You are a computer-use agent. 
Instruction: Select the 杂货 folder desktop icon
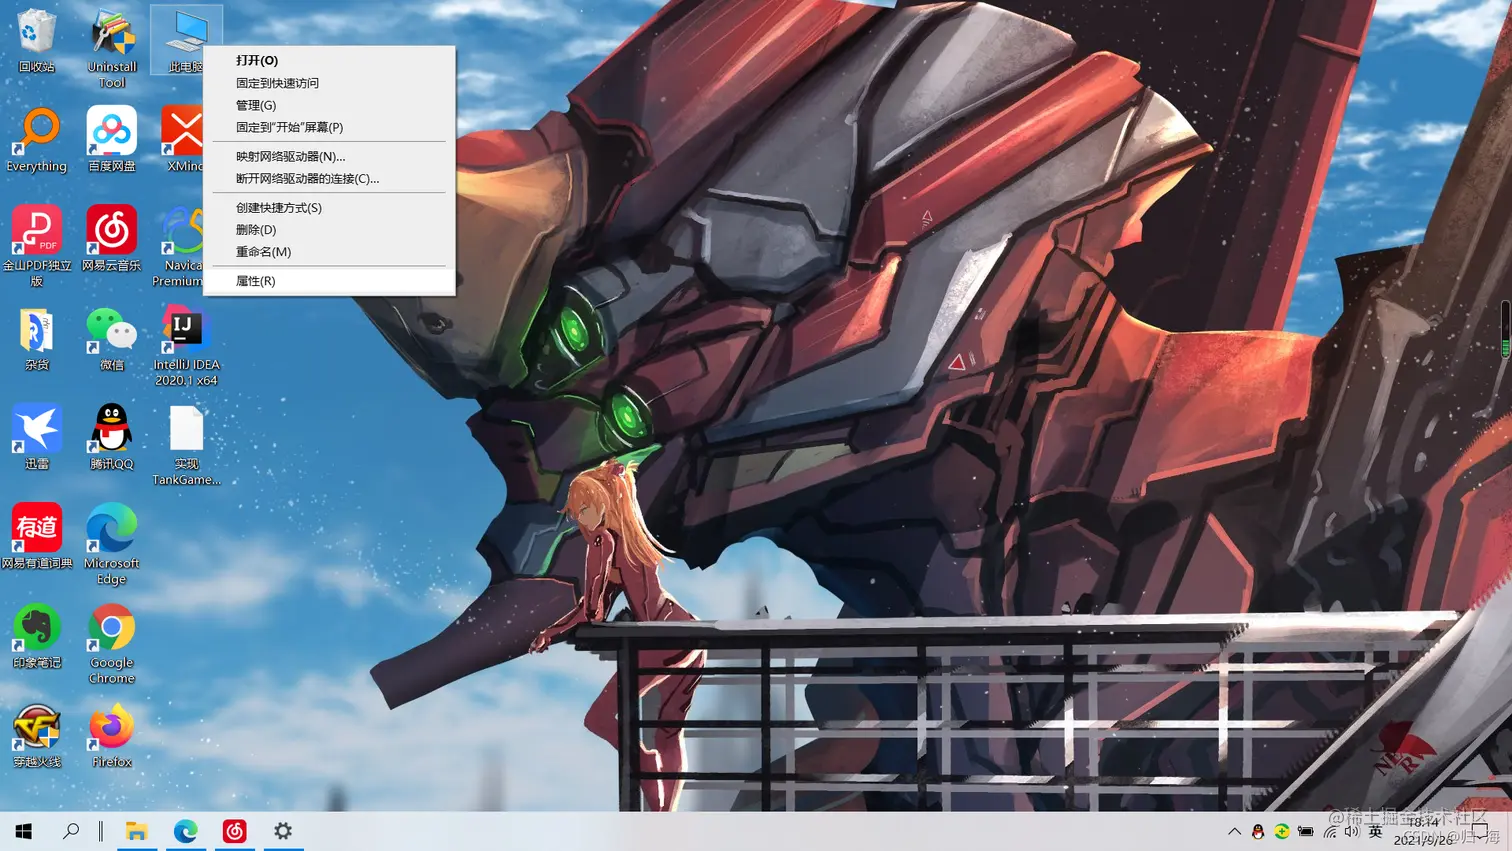point(36,339)
